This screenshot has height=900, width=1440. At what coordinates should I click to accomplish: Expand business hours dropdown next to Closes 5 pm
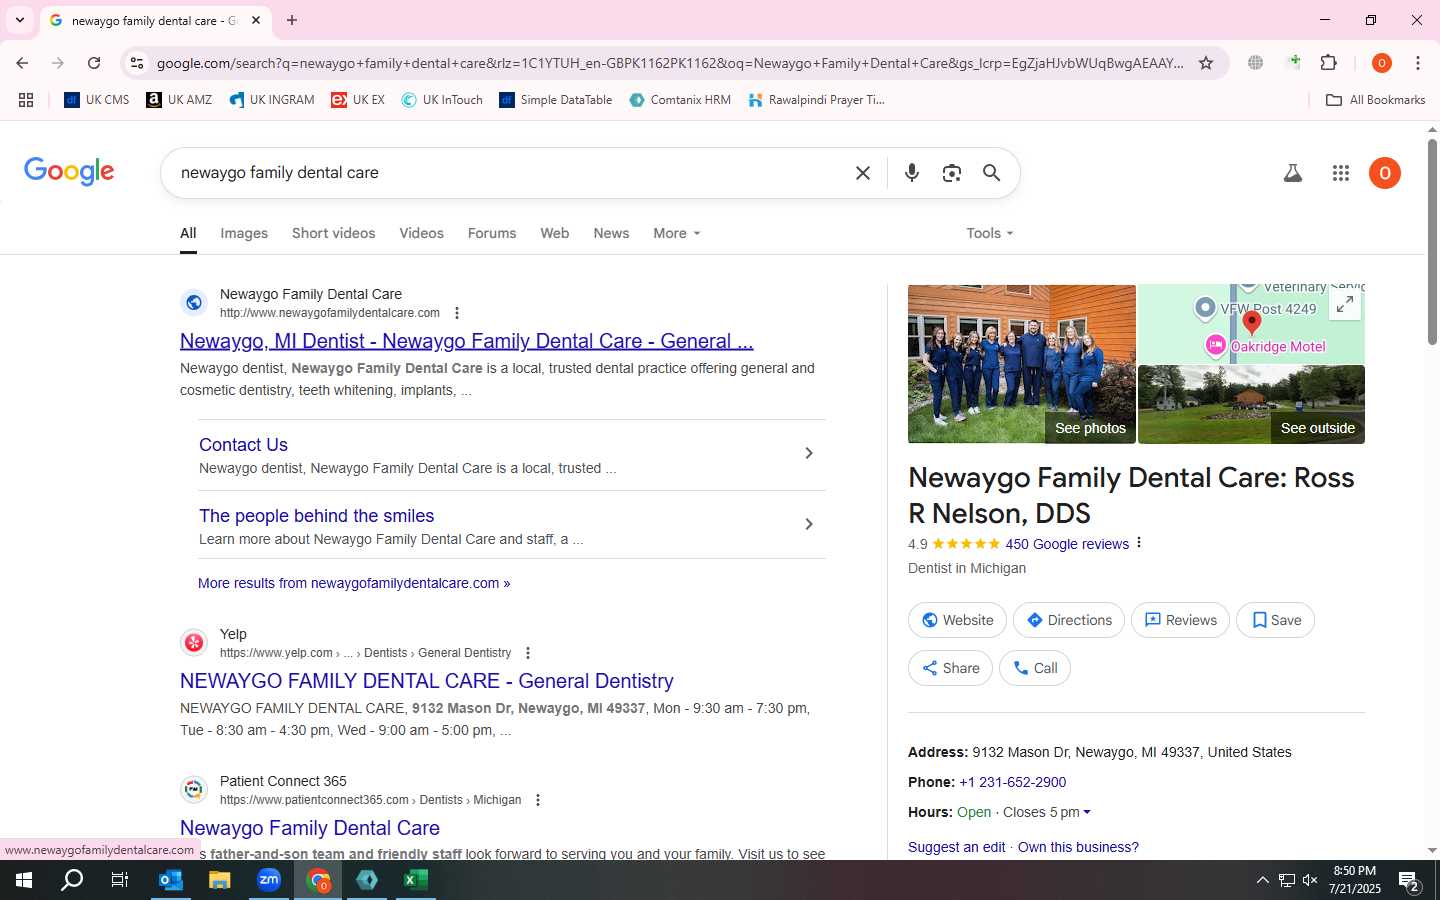(x=1087, y=812)
